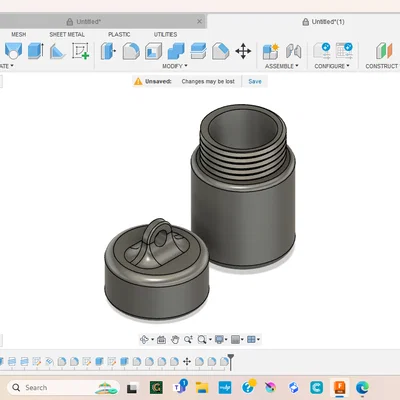Select the Fillet tool in Modify
This screenshot has width=400, height=400.
pos(131,51)
